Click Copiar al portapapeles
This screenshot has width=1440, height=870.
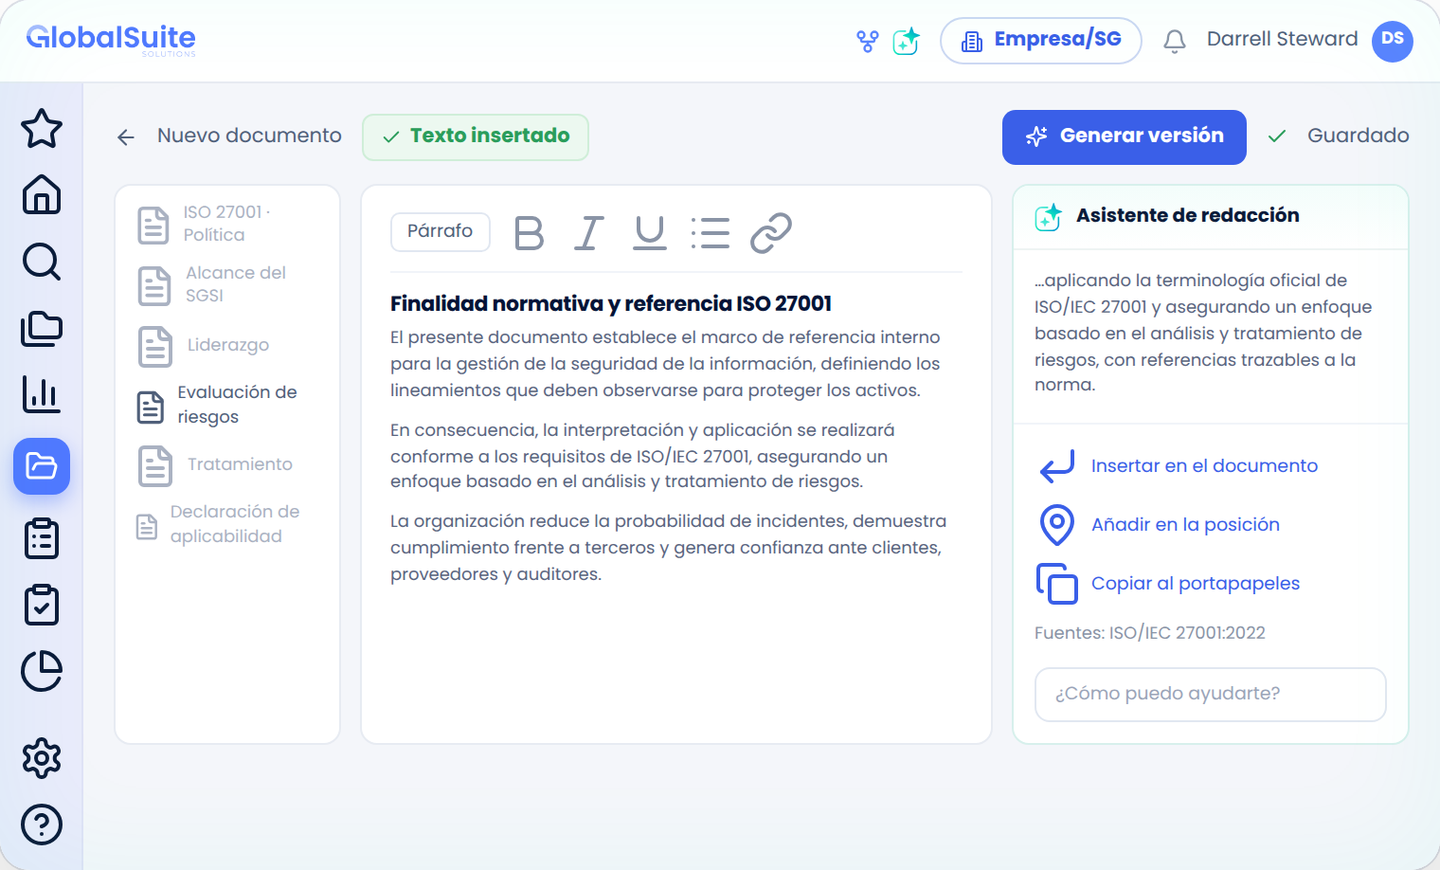coord(1195,584)
